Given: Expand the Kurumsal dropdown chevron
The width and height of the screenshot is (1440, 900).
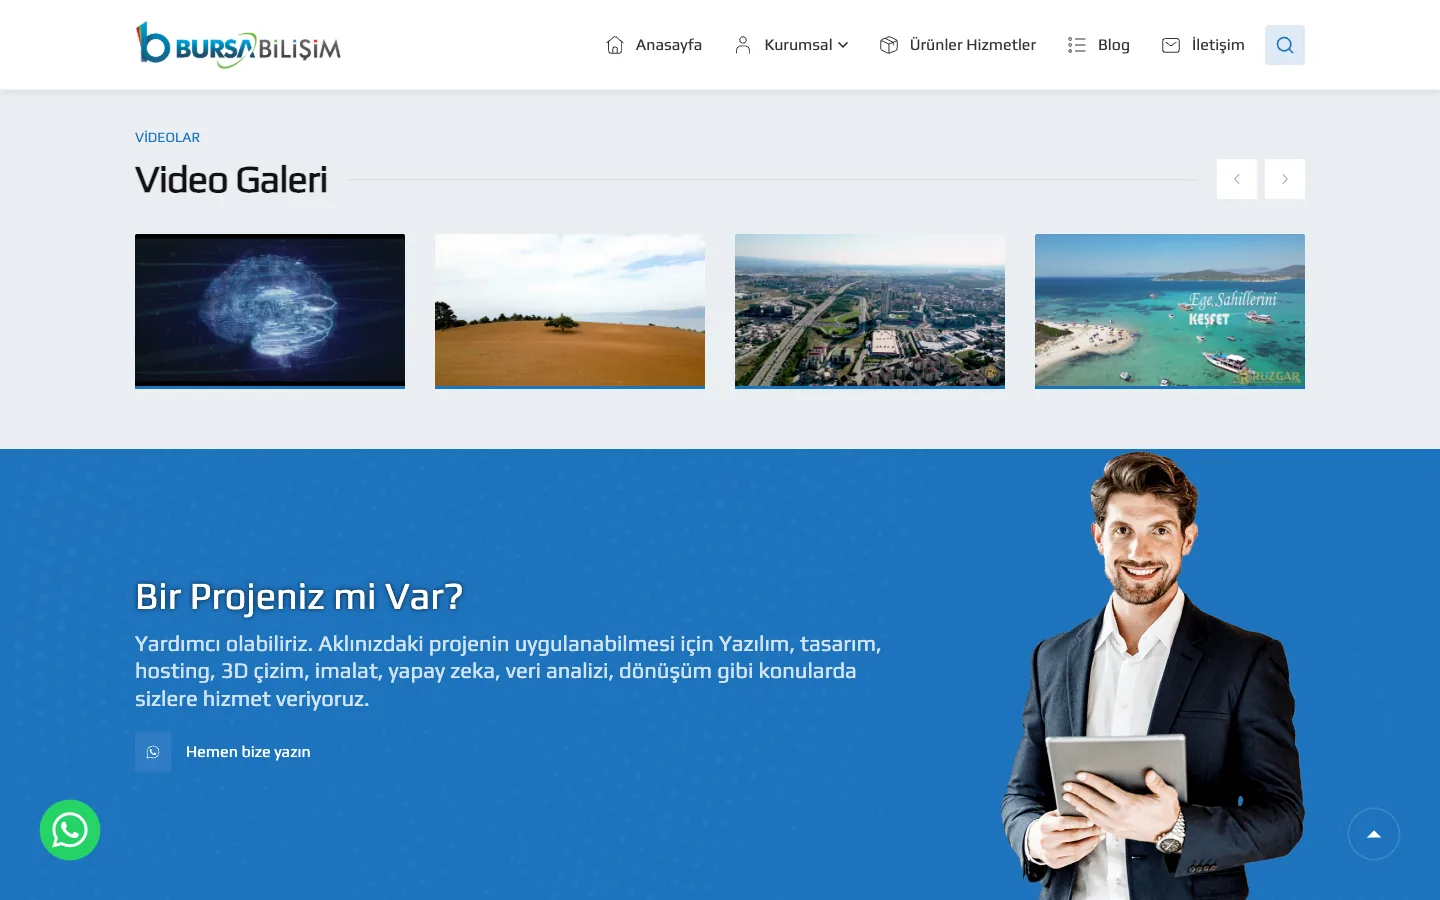Looking at the screenshot, I should point(843,45).
